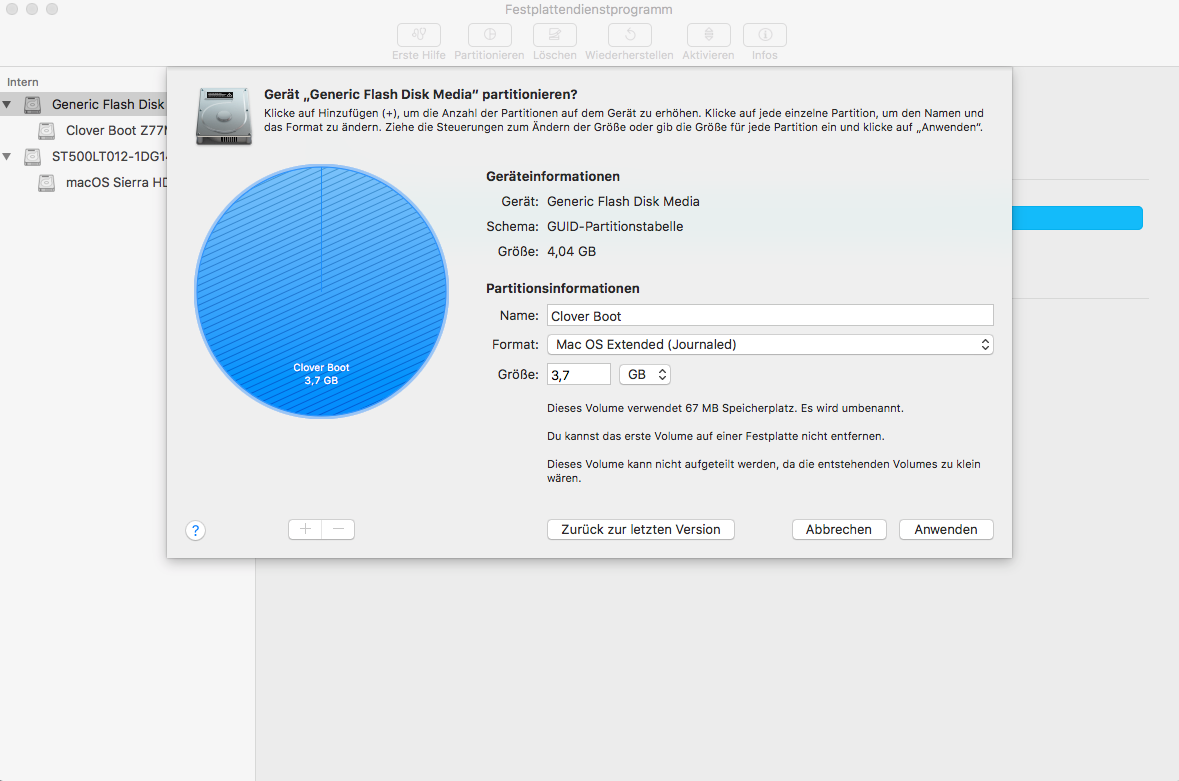Click the Partitionieren toolbar icon
Viewport: 1179px width, 781px height.
click(x=489, y=35)
